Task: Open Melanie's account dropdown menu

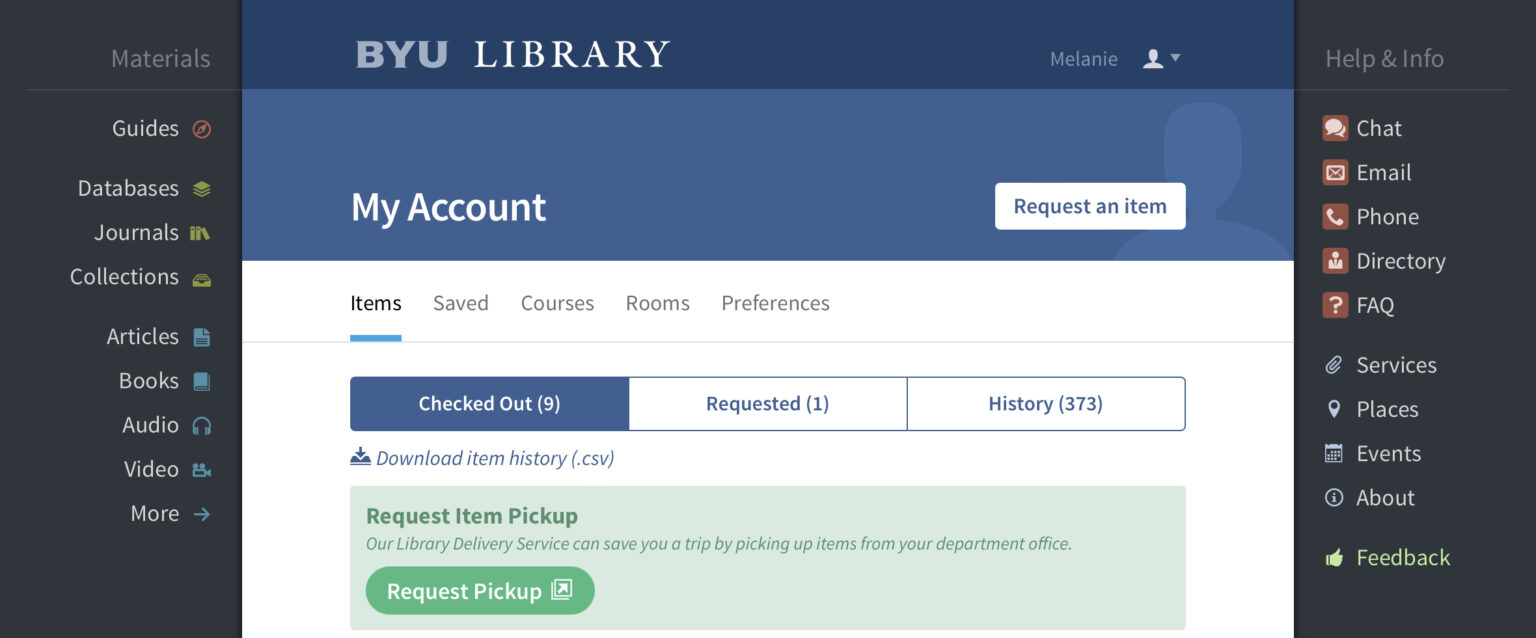Action: point(1160,58)
